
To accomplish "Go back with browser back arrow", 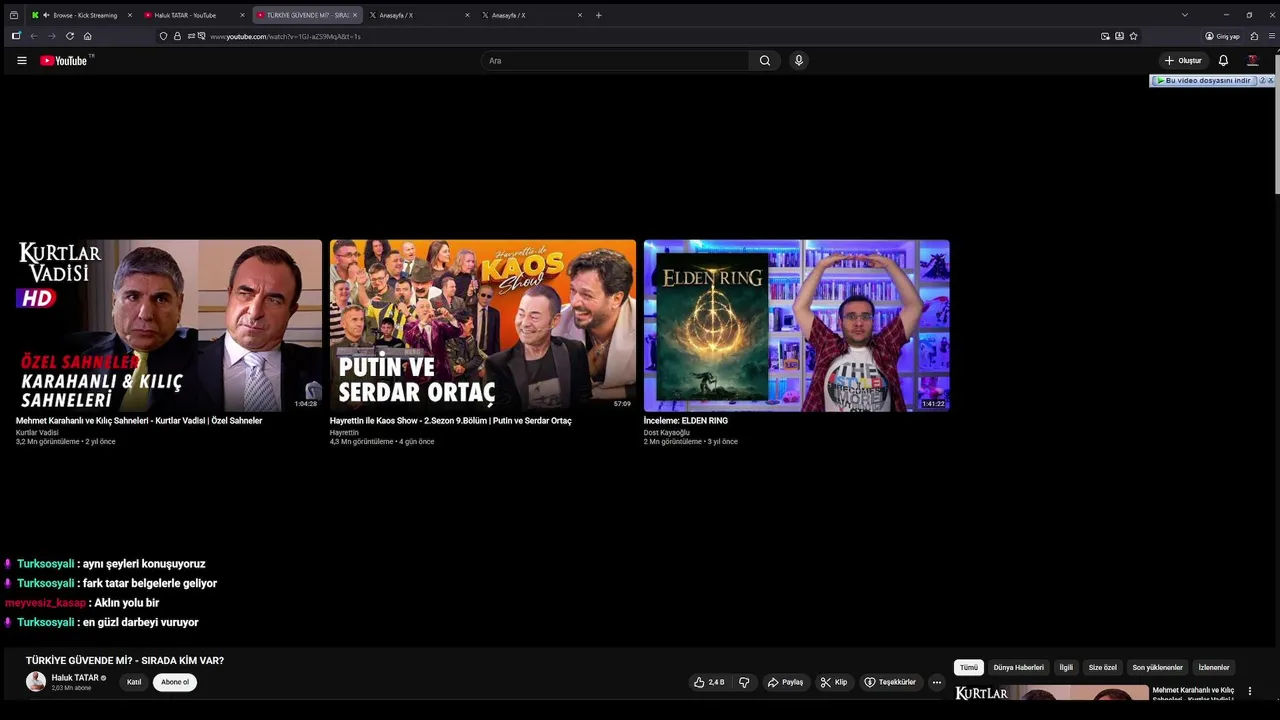I will coord(34,36).
